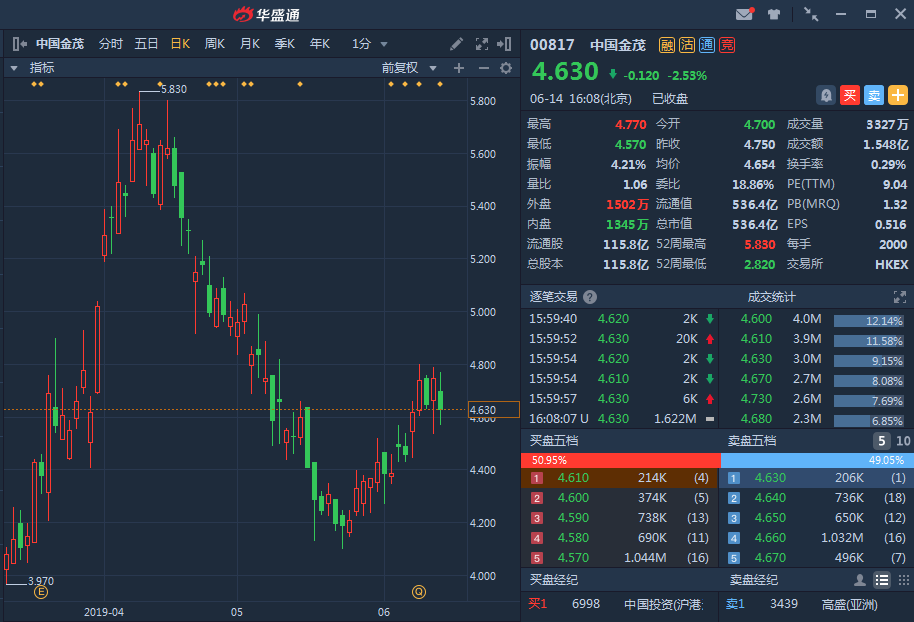This screenshot has width=914, height=622.
Task: Show broker queue person view
Action: [860, 580]
